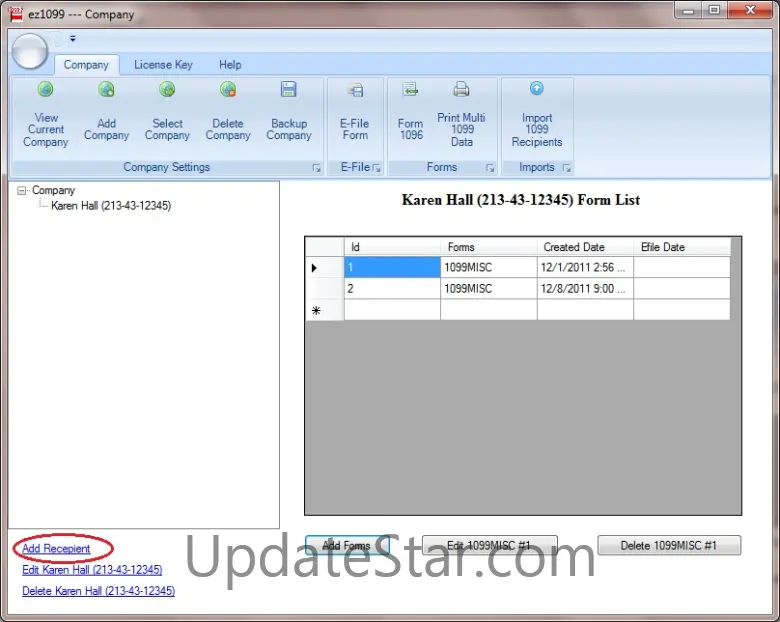Open the round application orb menu
Screen dimensions: 780x622
tap(30, 52)
